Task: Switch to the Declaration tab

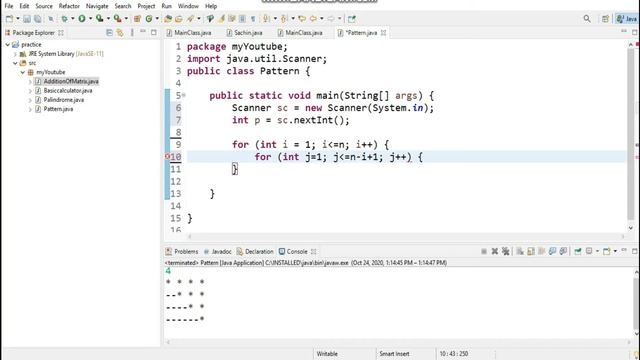Action: tap(255, 251)
